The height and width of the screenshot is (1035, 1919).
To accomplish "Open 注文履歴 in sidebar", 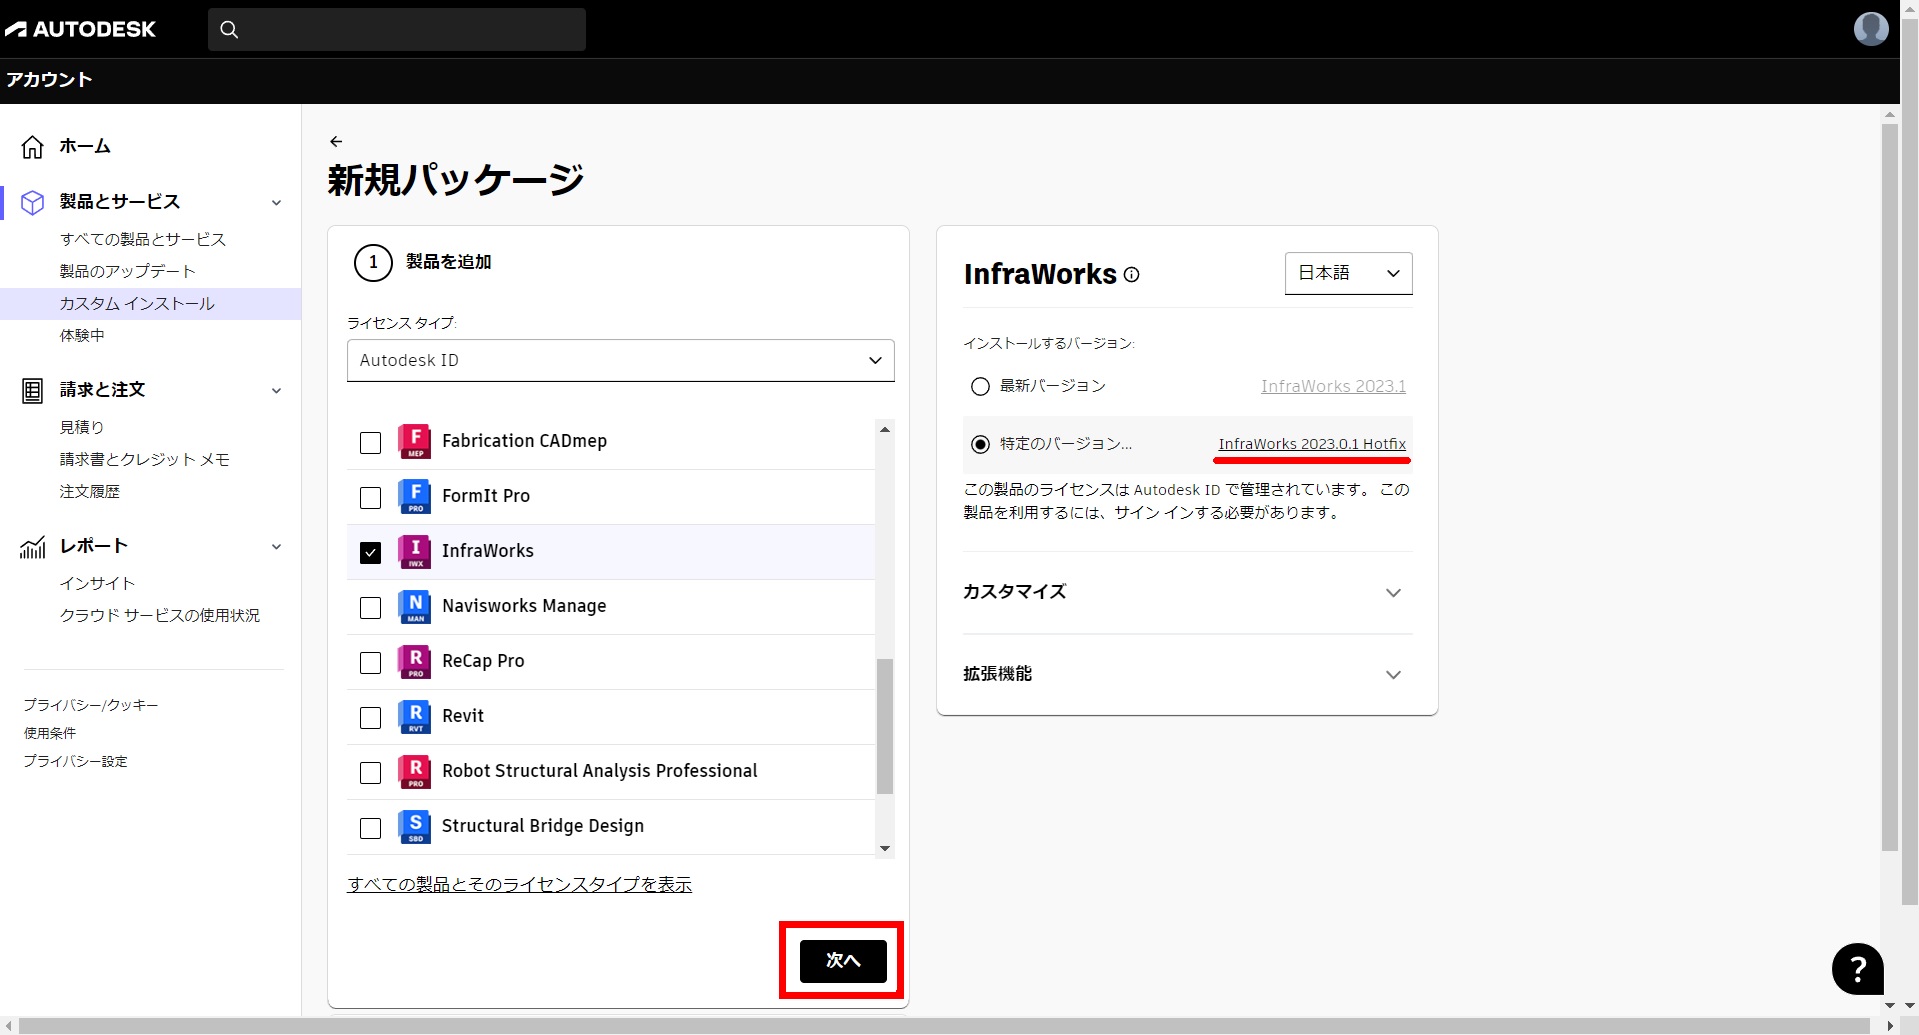I will (x=90, y=491).
